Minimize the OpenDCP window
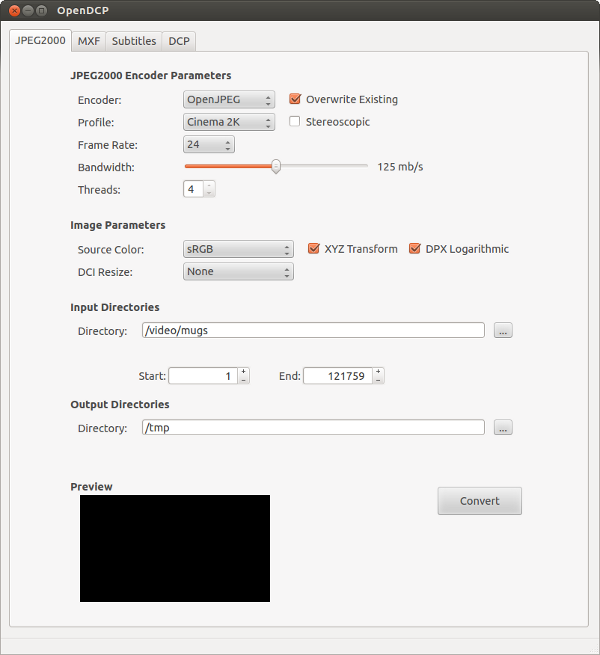This screenshot has width=600, height=655. pos(28,10)
